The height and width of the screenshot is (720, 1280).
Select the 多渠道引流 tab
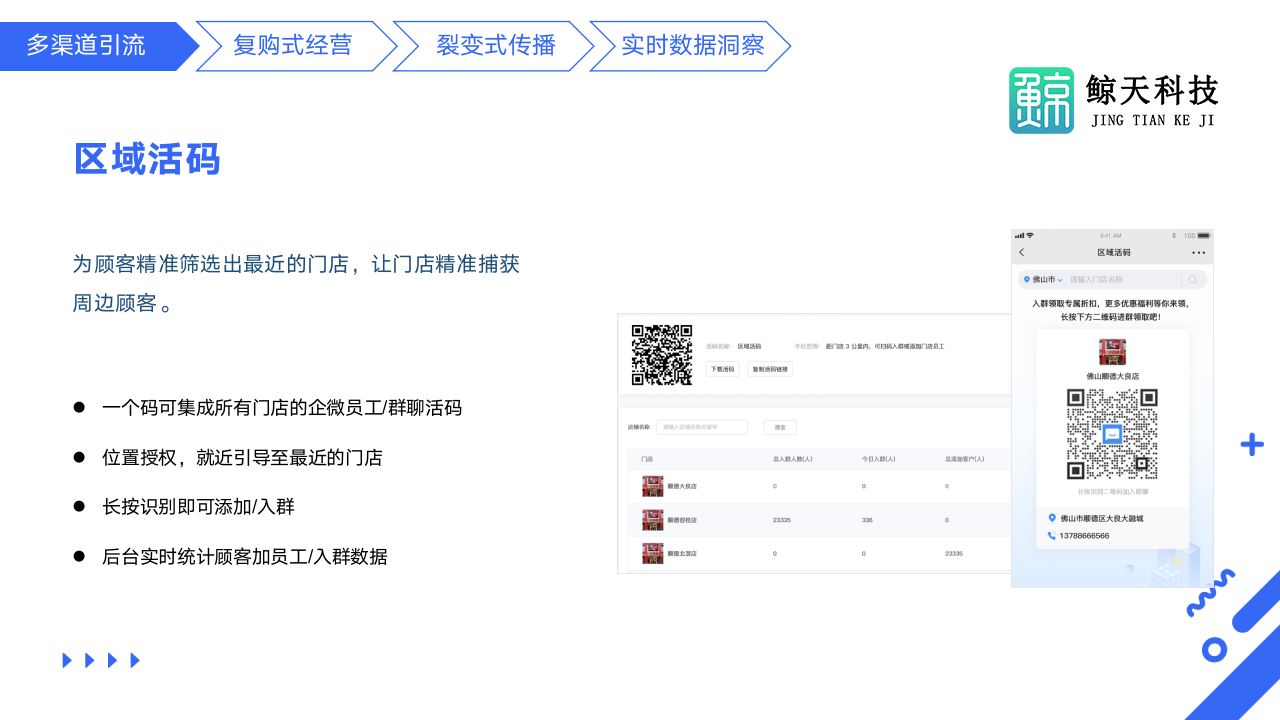coord(88,46)
